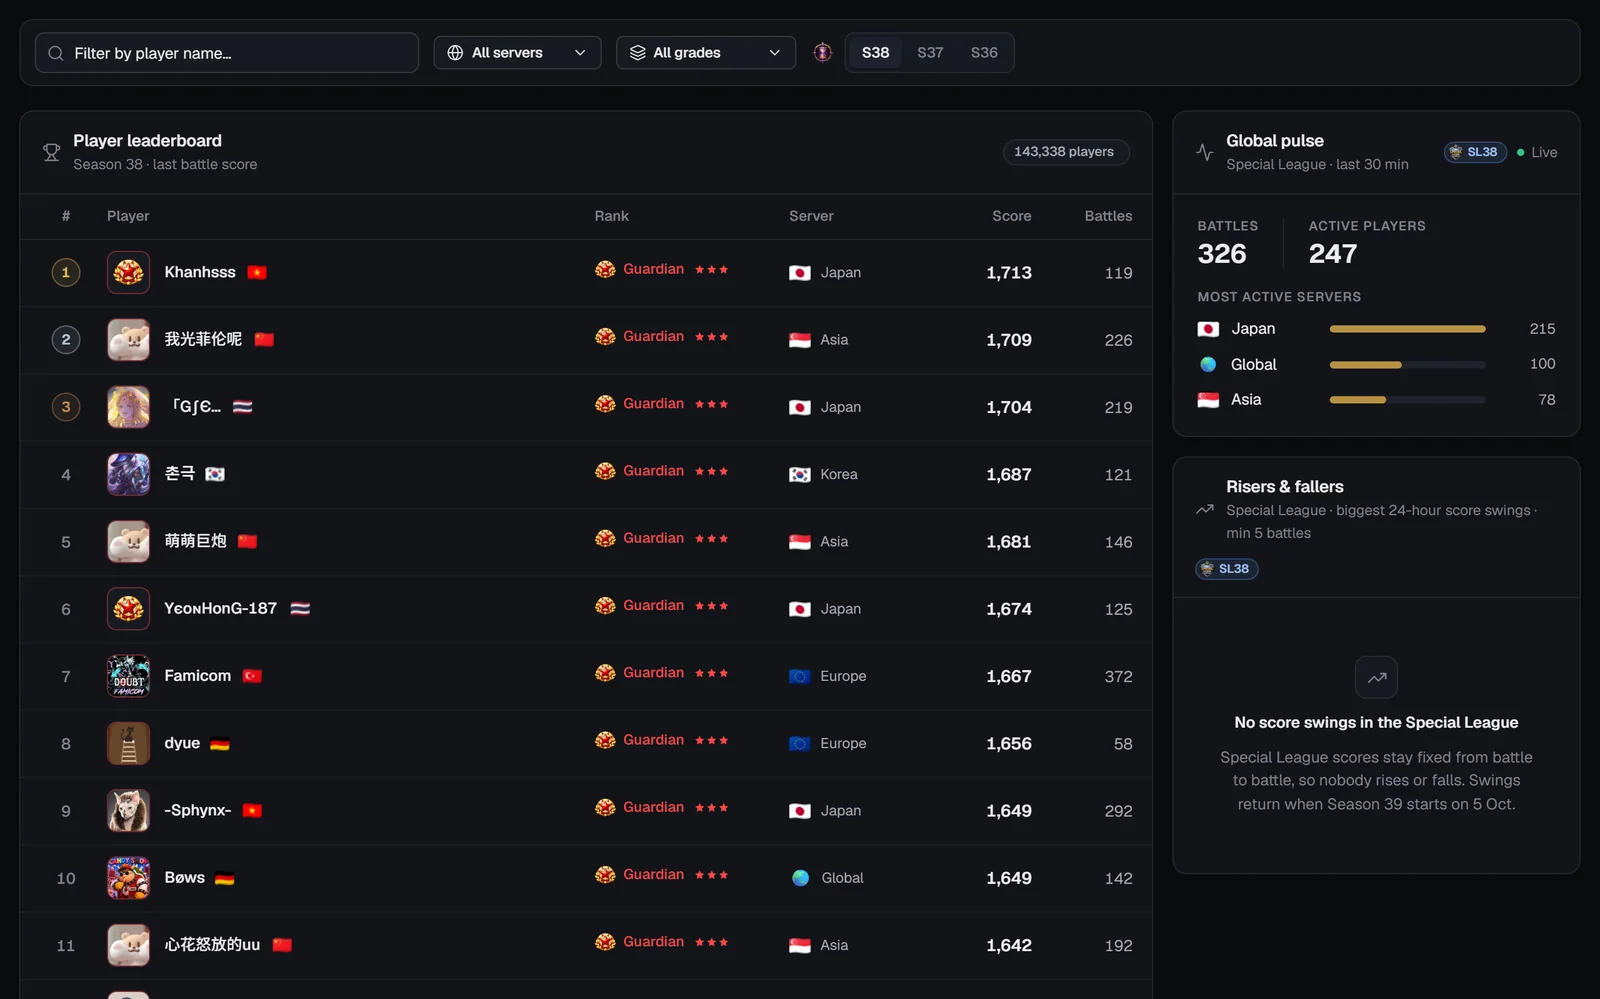Click the globe icon beside All servers
The height and width of the screenshot is (999, 1600).
[455, 53]
